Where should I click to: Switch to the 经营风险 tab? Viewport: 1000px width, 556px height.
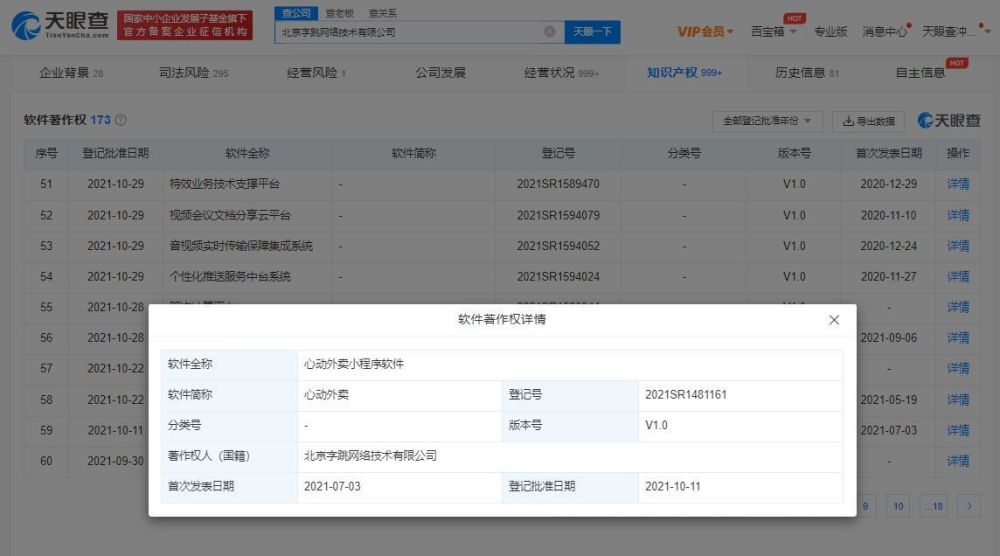click(x=316, y=73)
